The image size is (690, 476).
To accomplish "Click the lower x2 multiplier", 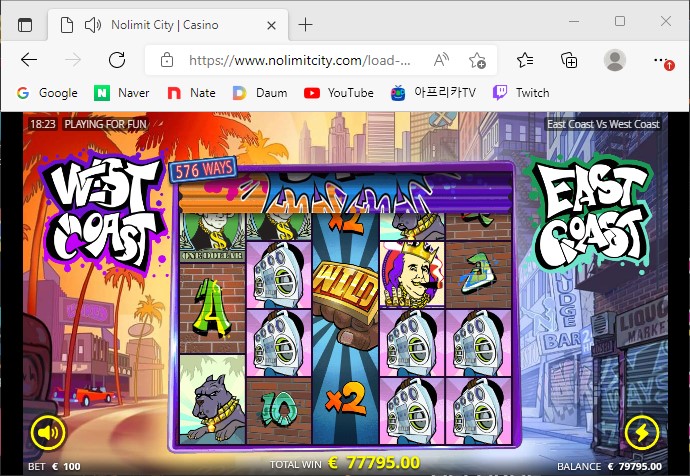I will [x=346, y=399].
